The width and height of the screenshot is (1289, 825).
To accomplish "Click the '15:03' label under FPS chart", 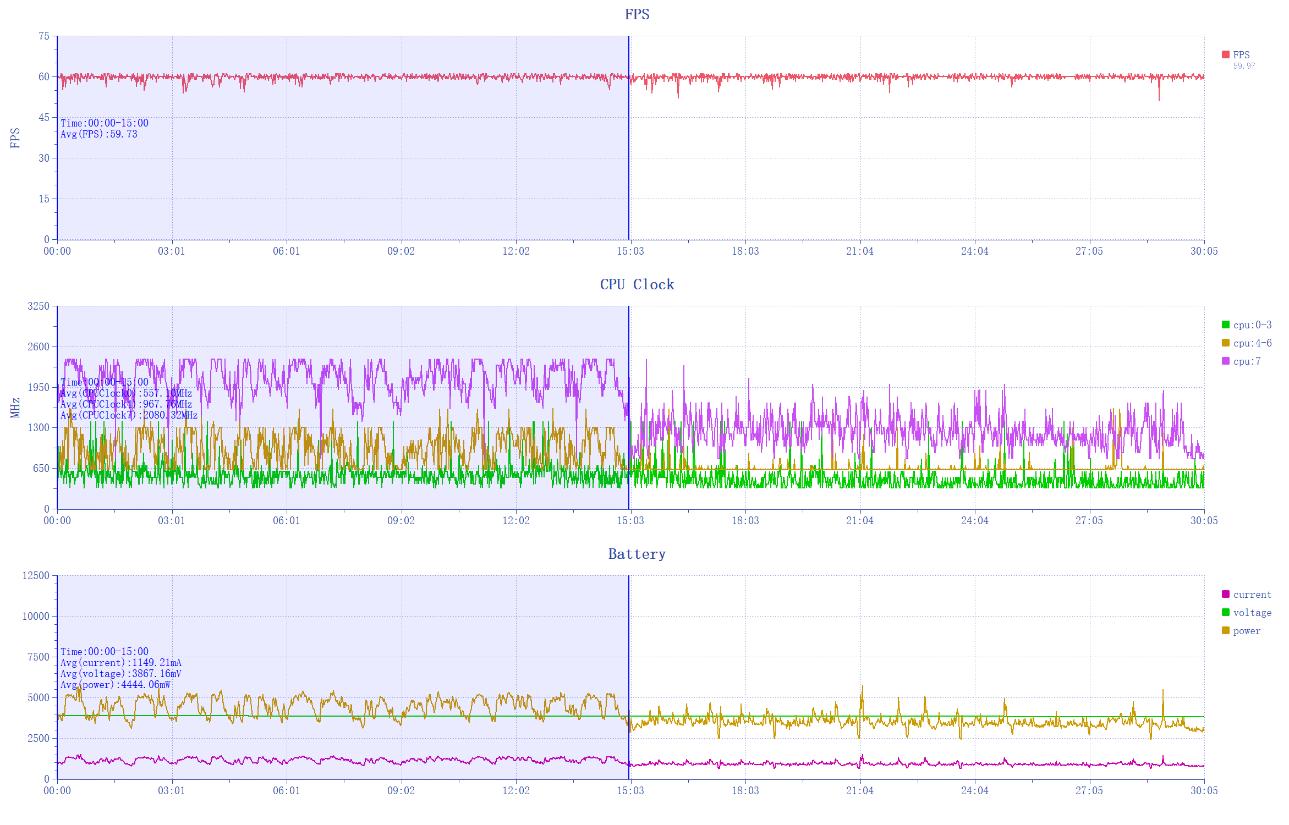I will pyautogui.click(x=630, y=251).
